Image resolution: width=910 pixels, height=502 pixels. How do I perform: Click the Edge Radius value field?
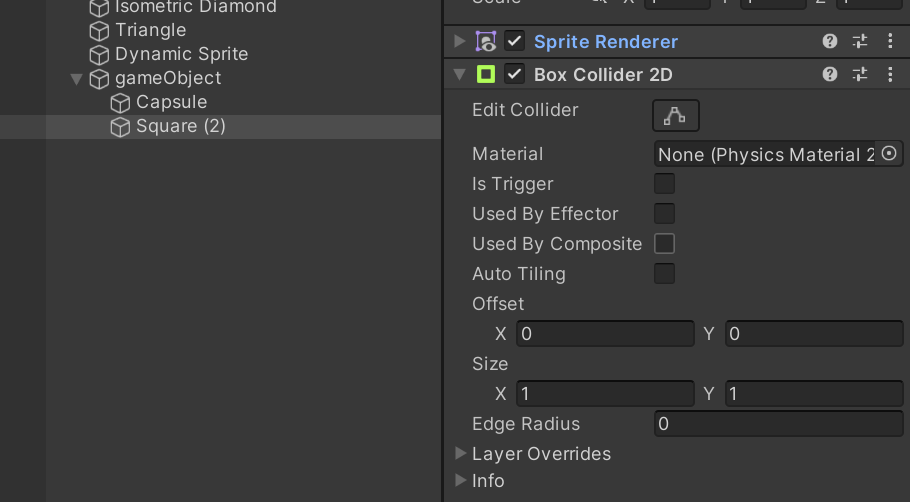click(778, 424)
